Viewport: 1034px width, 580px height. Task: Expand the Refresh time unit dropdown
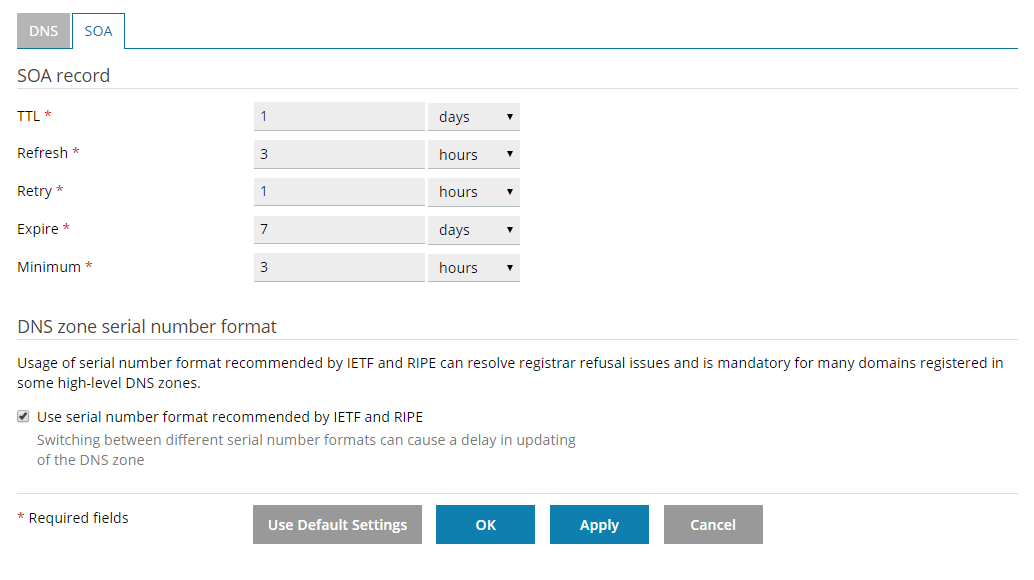pyautogui.click(x=474, y=155)
